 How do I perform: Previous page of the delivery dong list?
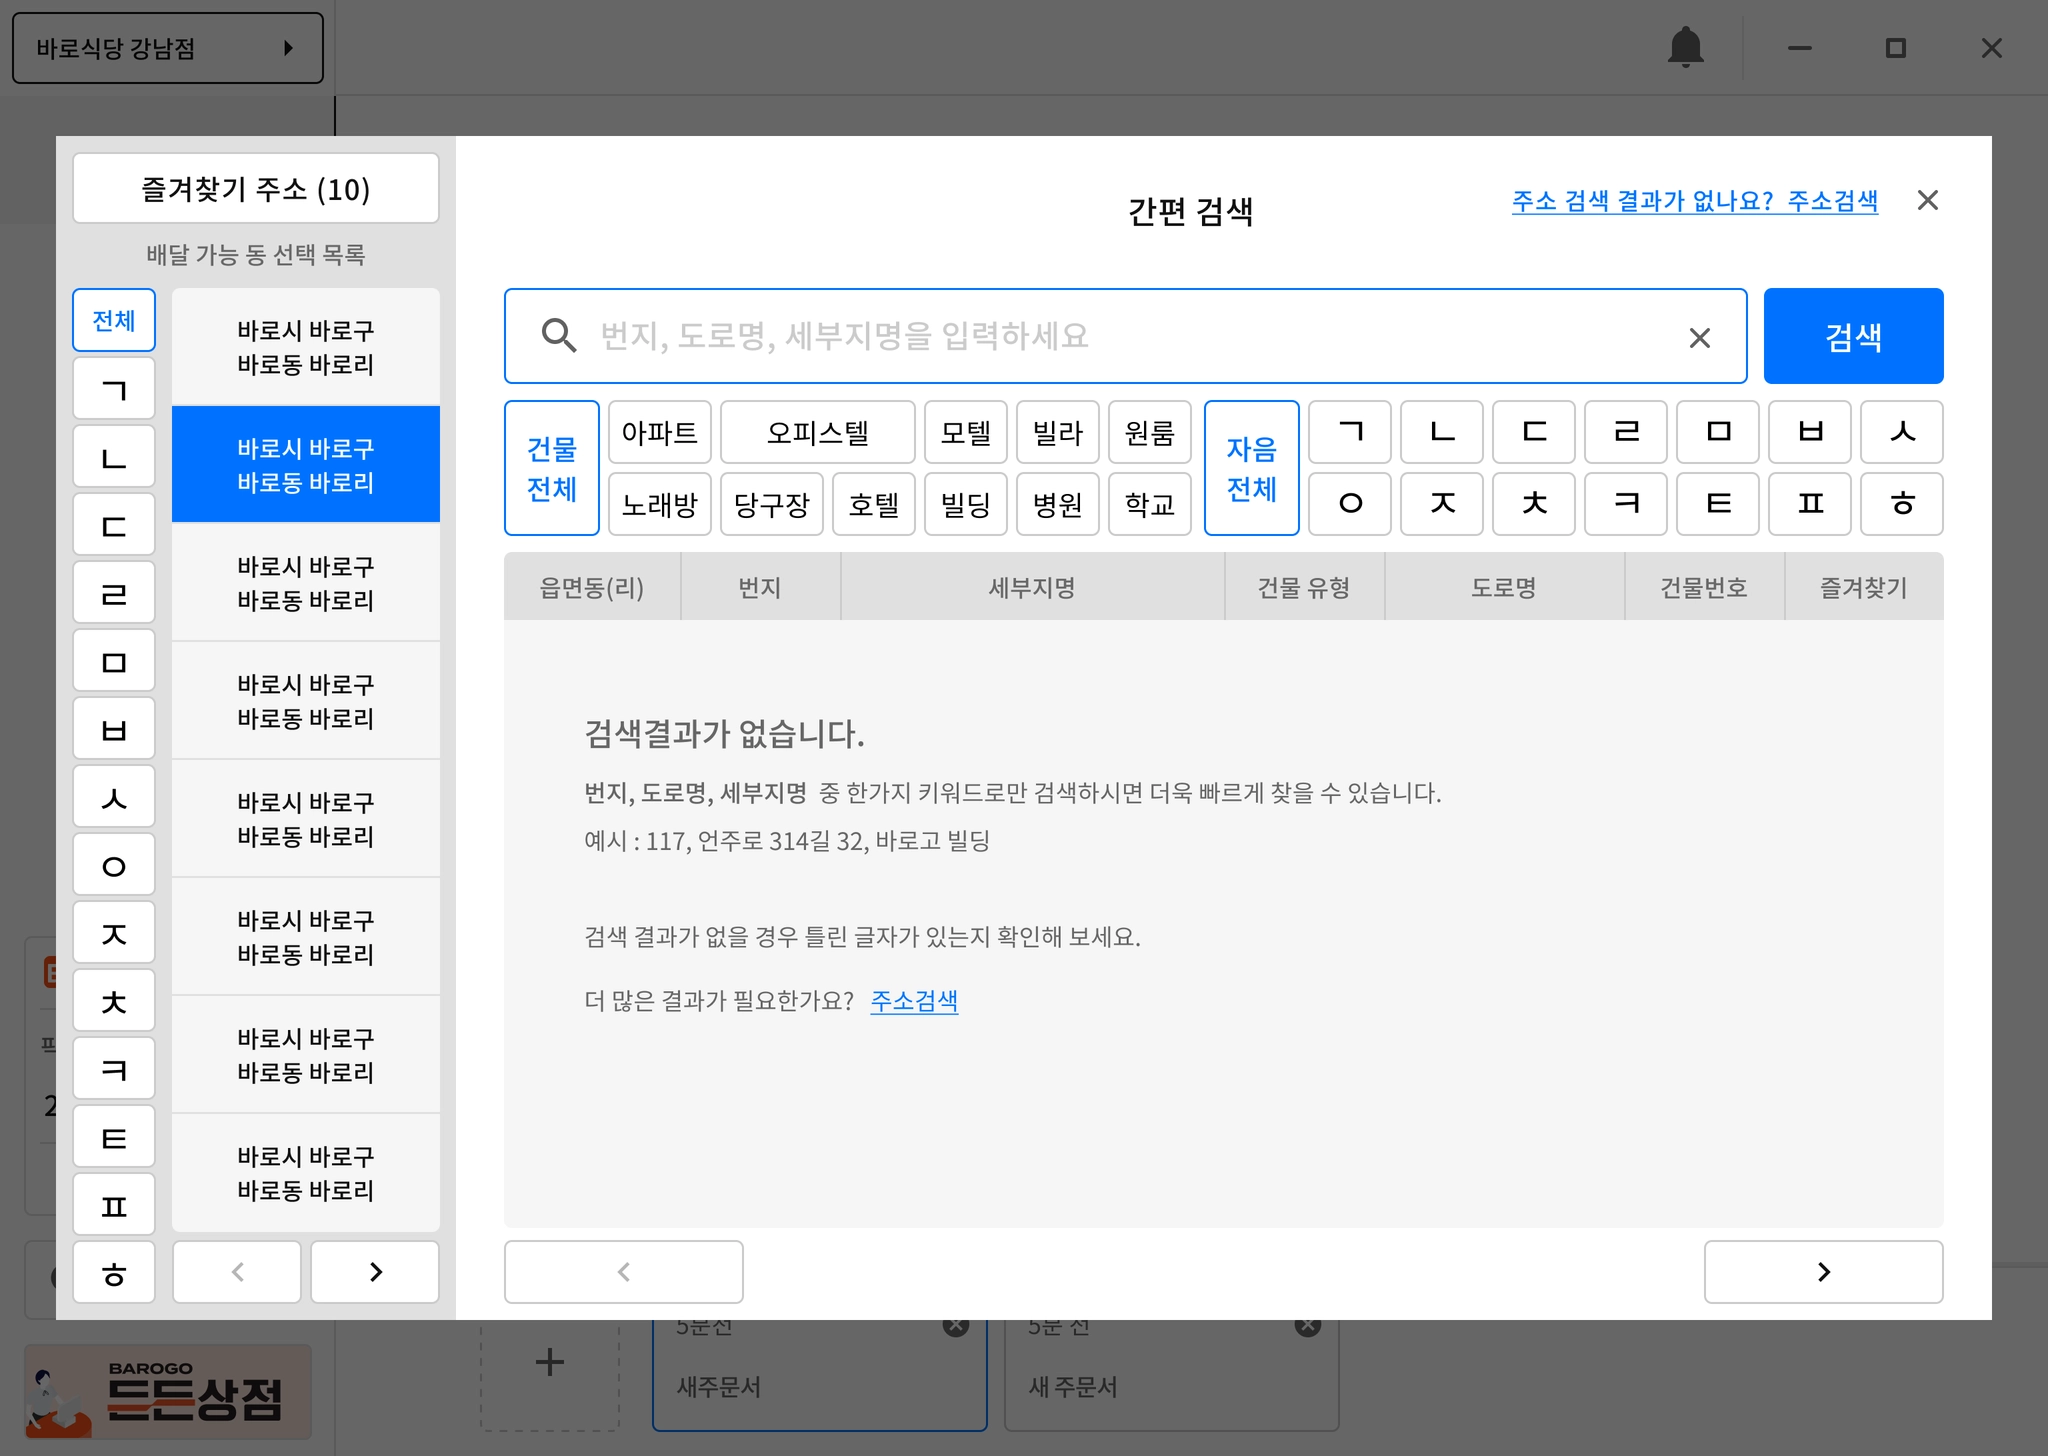pos(237,1271)
